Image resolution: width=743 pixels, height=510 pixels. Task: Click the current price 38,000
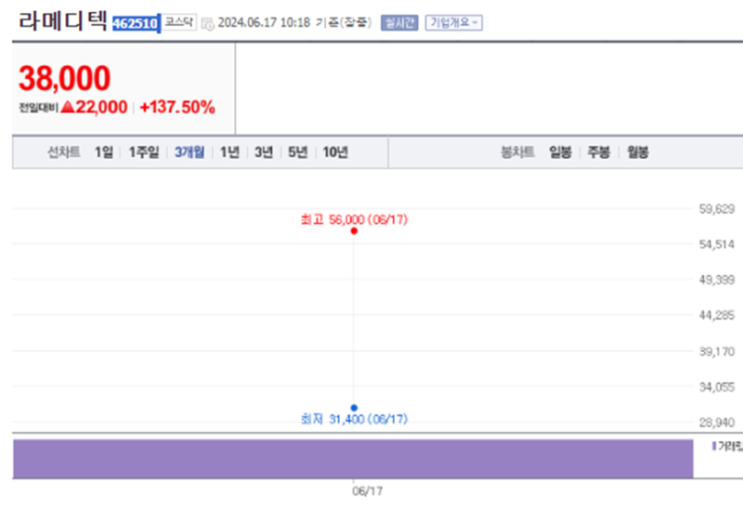64,78
